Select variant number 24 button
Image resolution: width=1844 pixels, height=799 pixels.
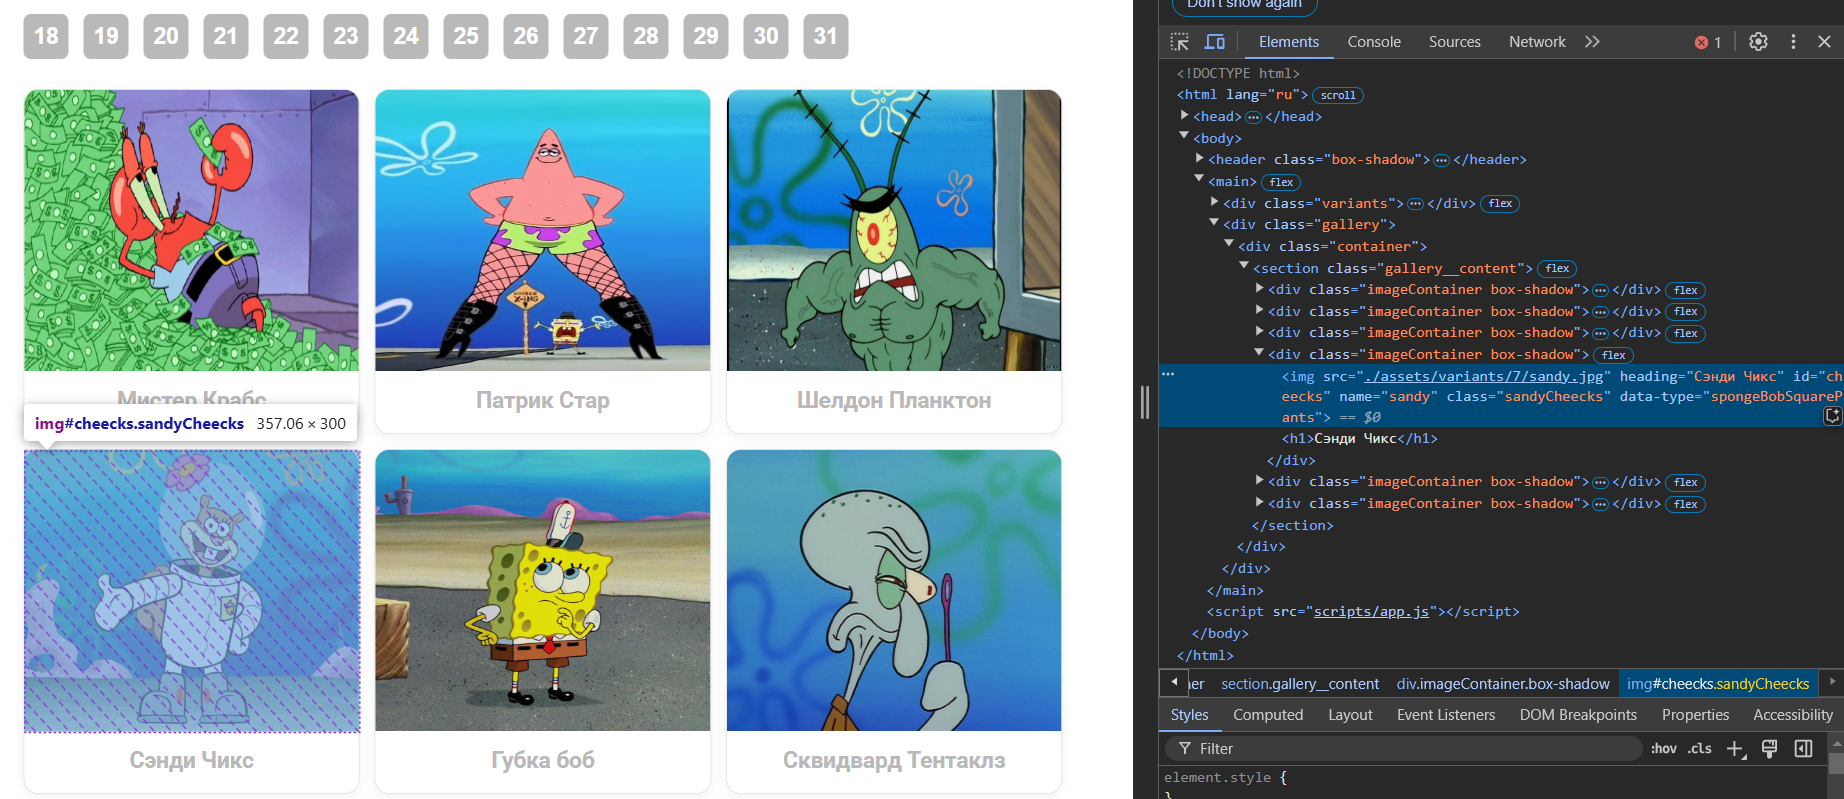(x=406, y=36)
